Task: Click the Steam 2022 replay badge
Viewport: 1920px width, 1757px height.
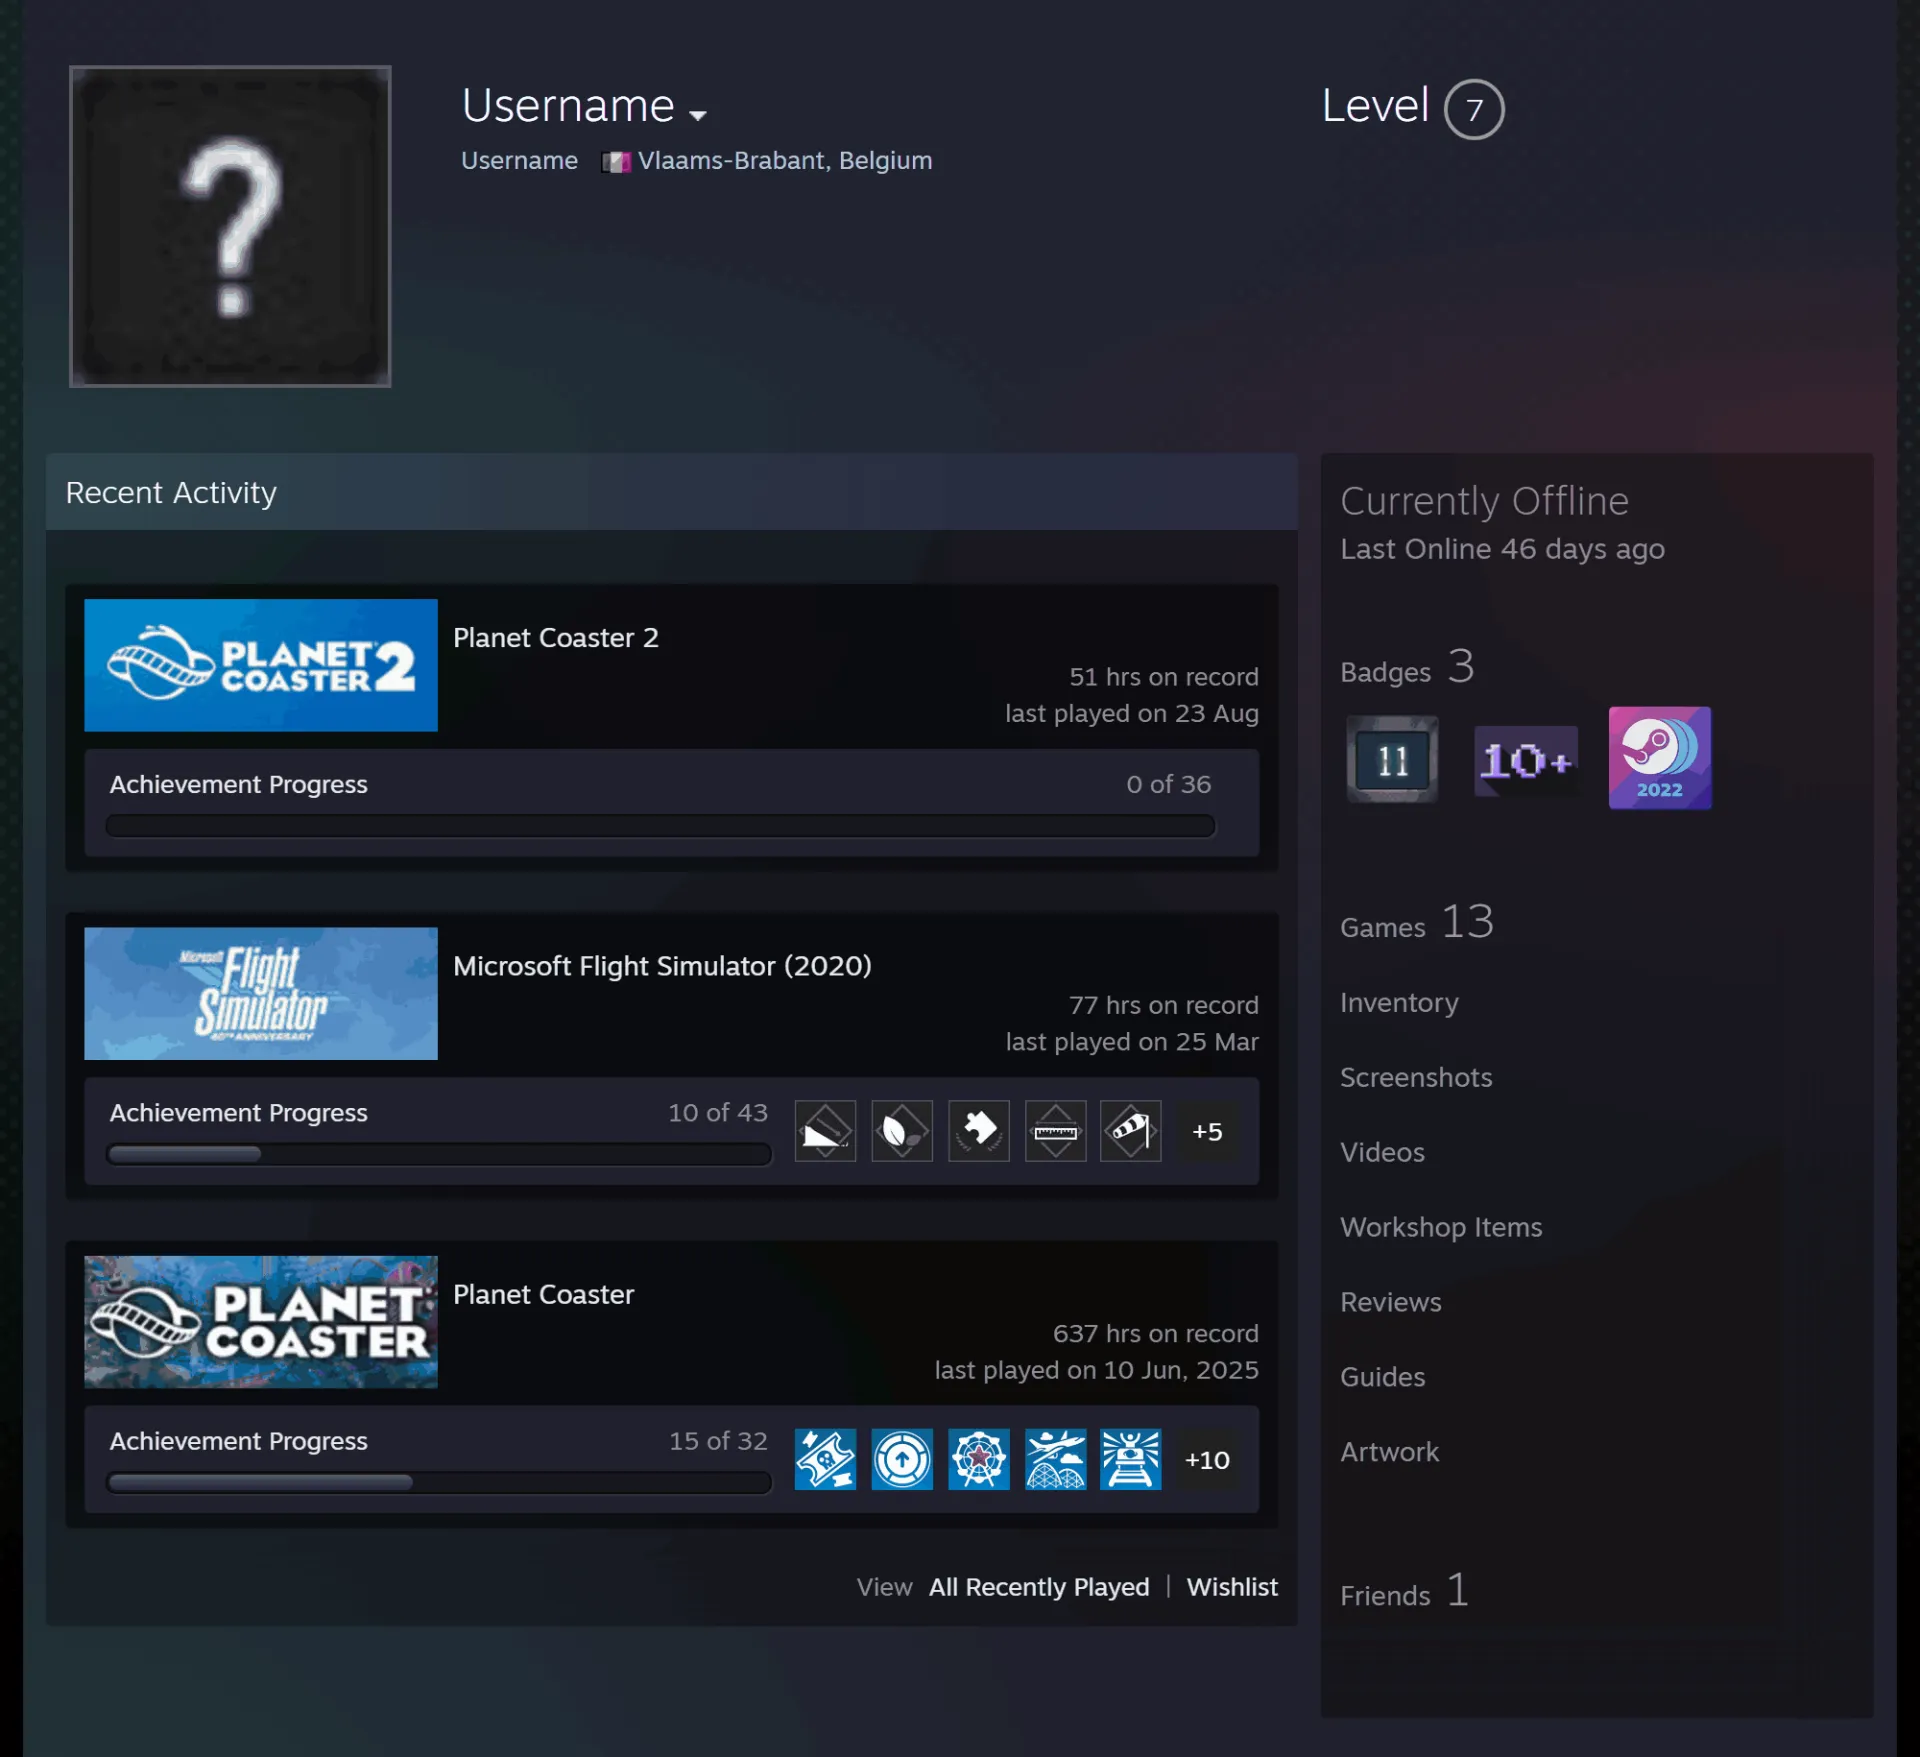Action: (x=1659, y=758)
